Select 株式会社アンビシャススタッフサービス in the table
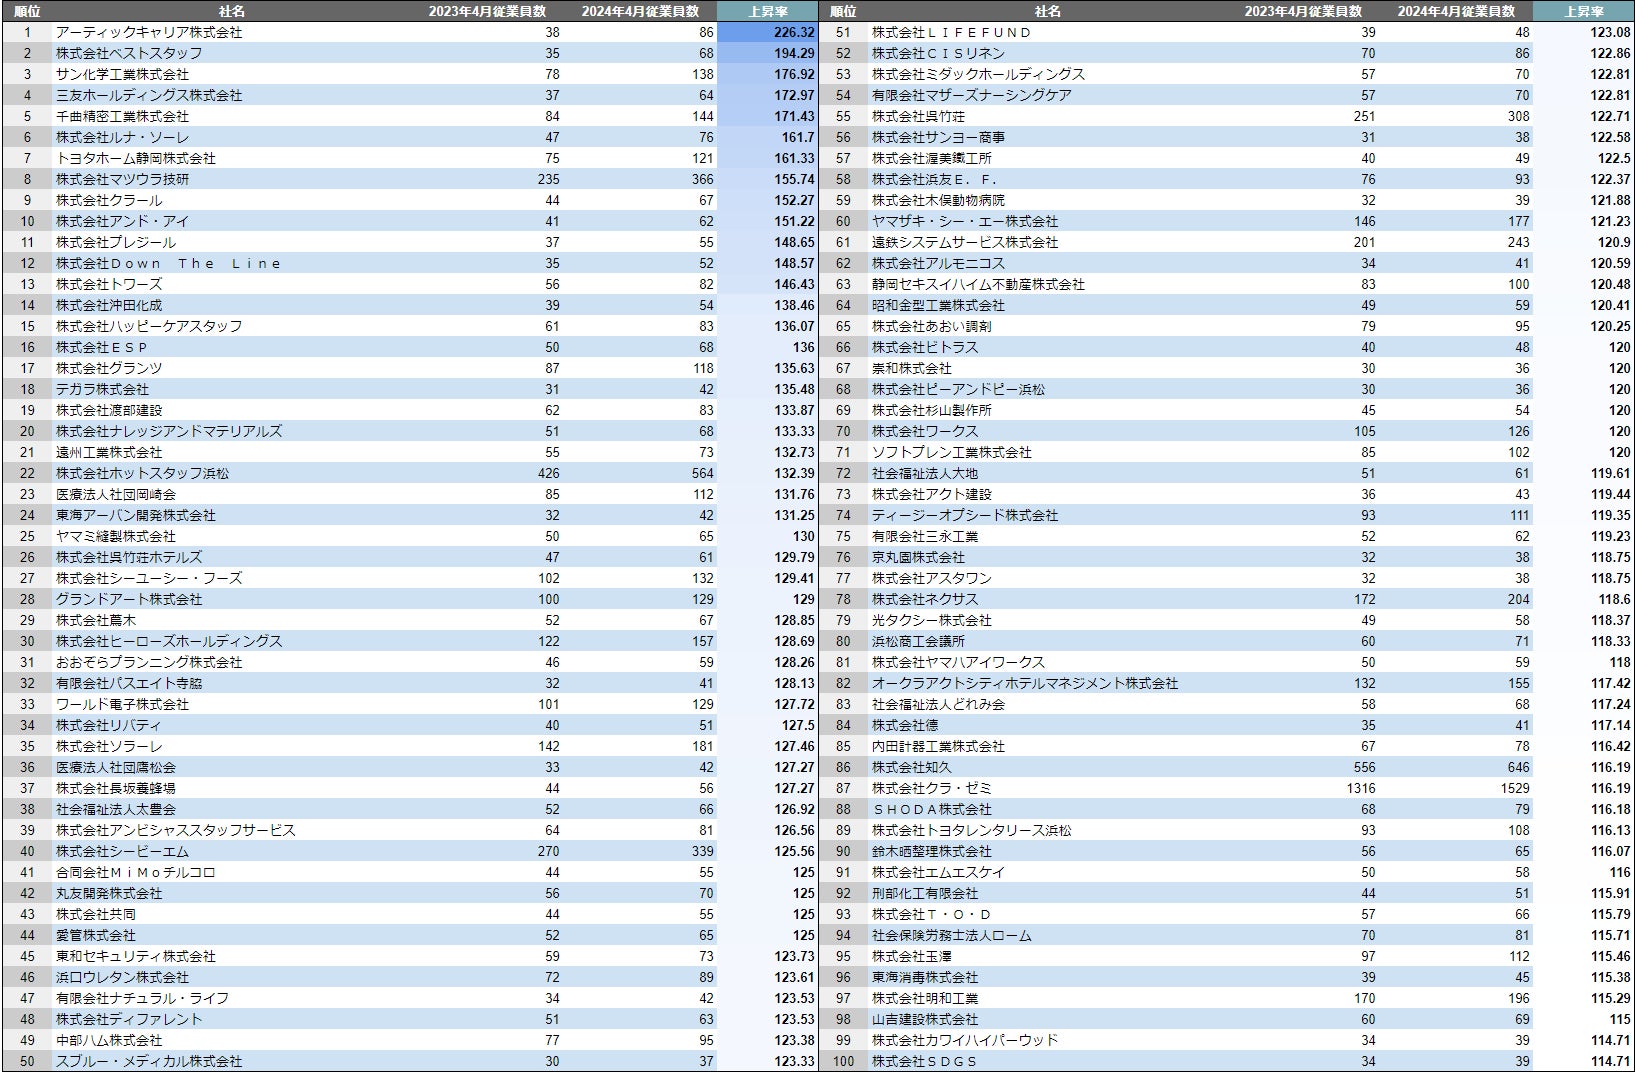This screenshot has width=1635, height=1073. [x=176, y=830]
